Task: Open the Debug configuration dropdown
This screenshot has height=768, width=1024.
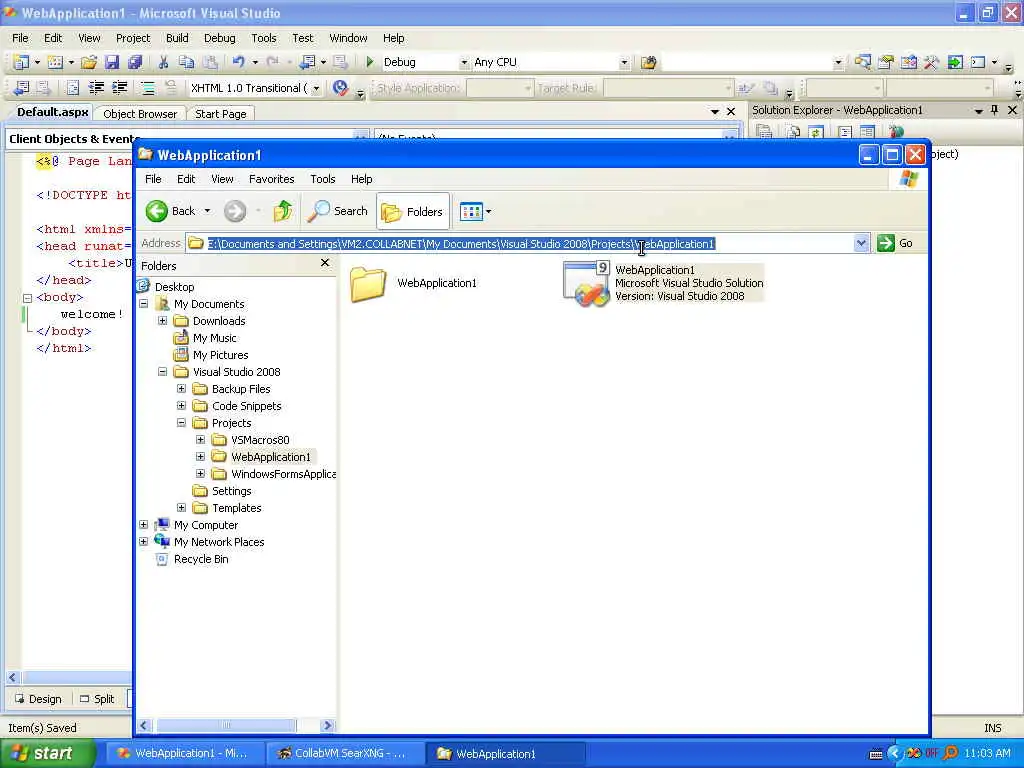Action: tap(464, 63)
